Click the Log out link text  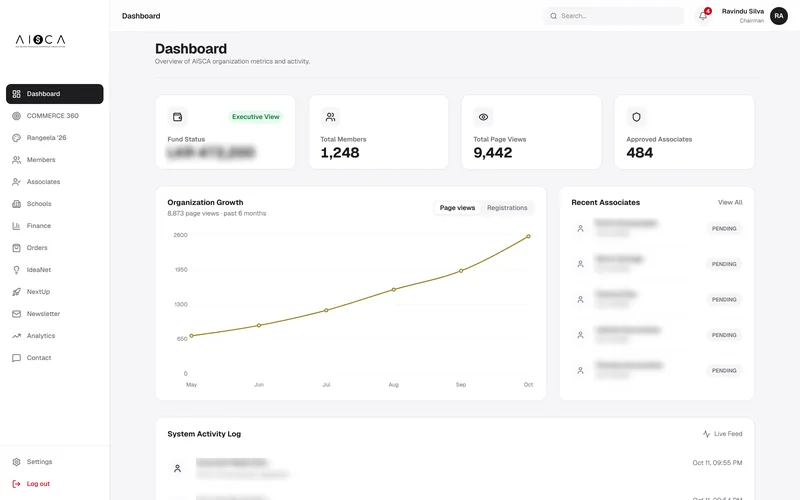pos(38,484)
